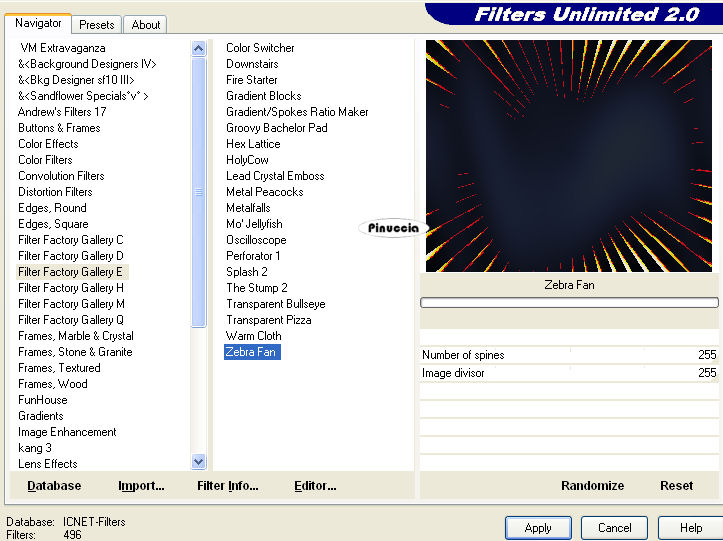This screenshot has height=541, width=723.
Task: Choose the HolyCow filter
Action: [247, 160]
